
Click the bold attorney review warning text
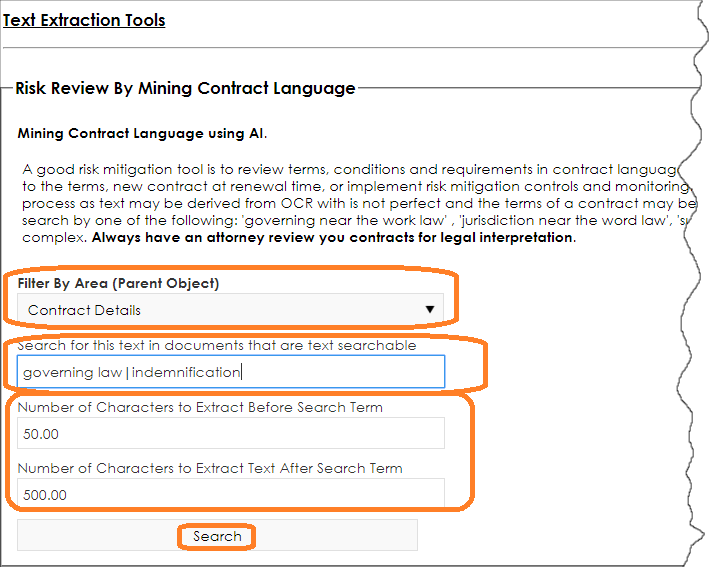coord(334,238)
